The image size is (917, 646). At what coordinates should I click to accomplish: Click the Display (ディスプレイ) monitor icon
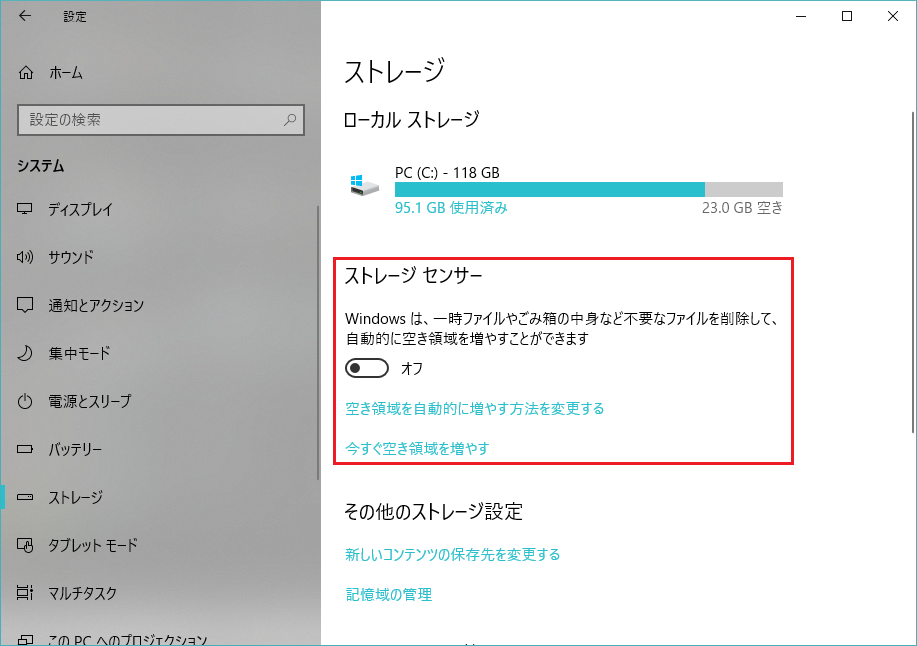coord(26,210)
